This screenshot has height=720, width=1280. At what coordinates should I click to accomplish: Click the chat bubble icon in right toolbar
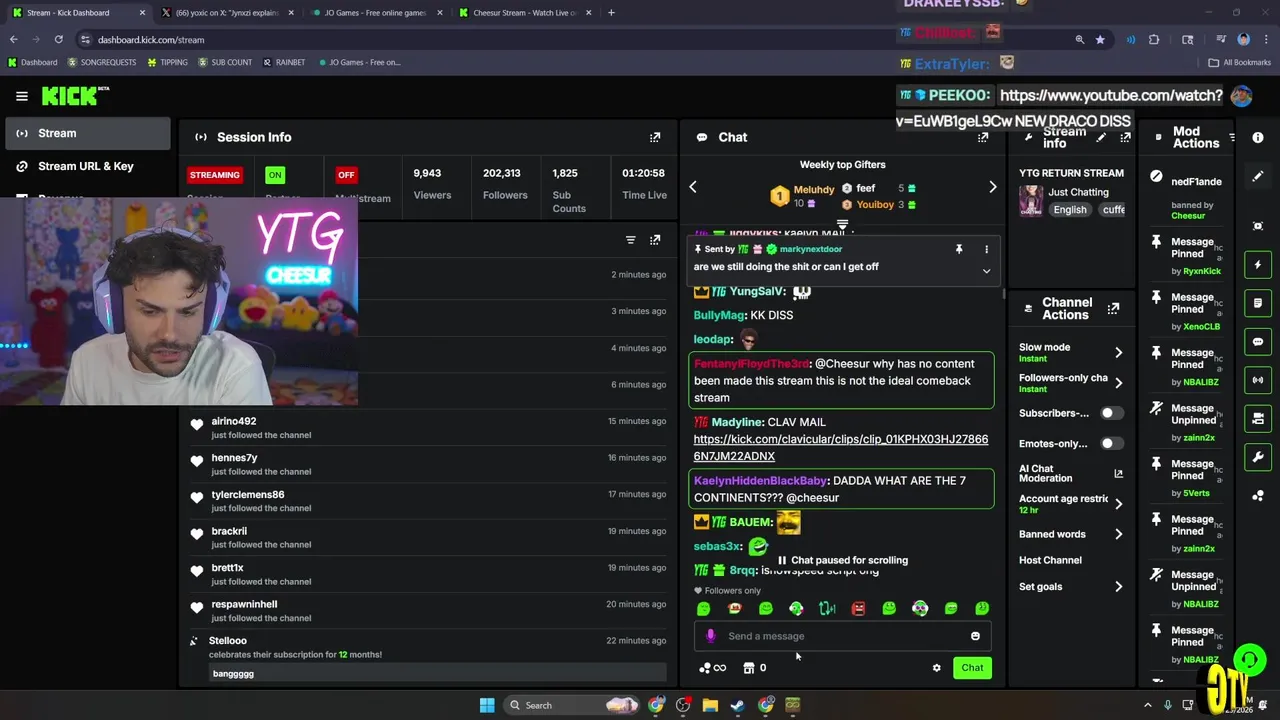1258,342
